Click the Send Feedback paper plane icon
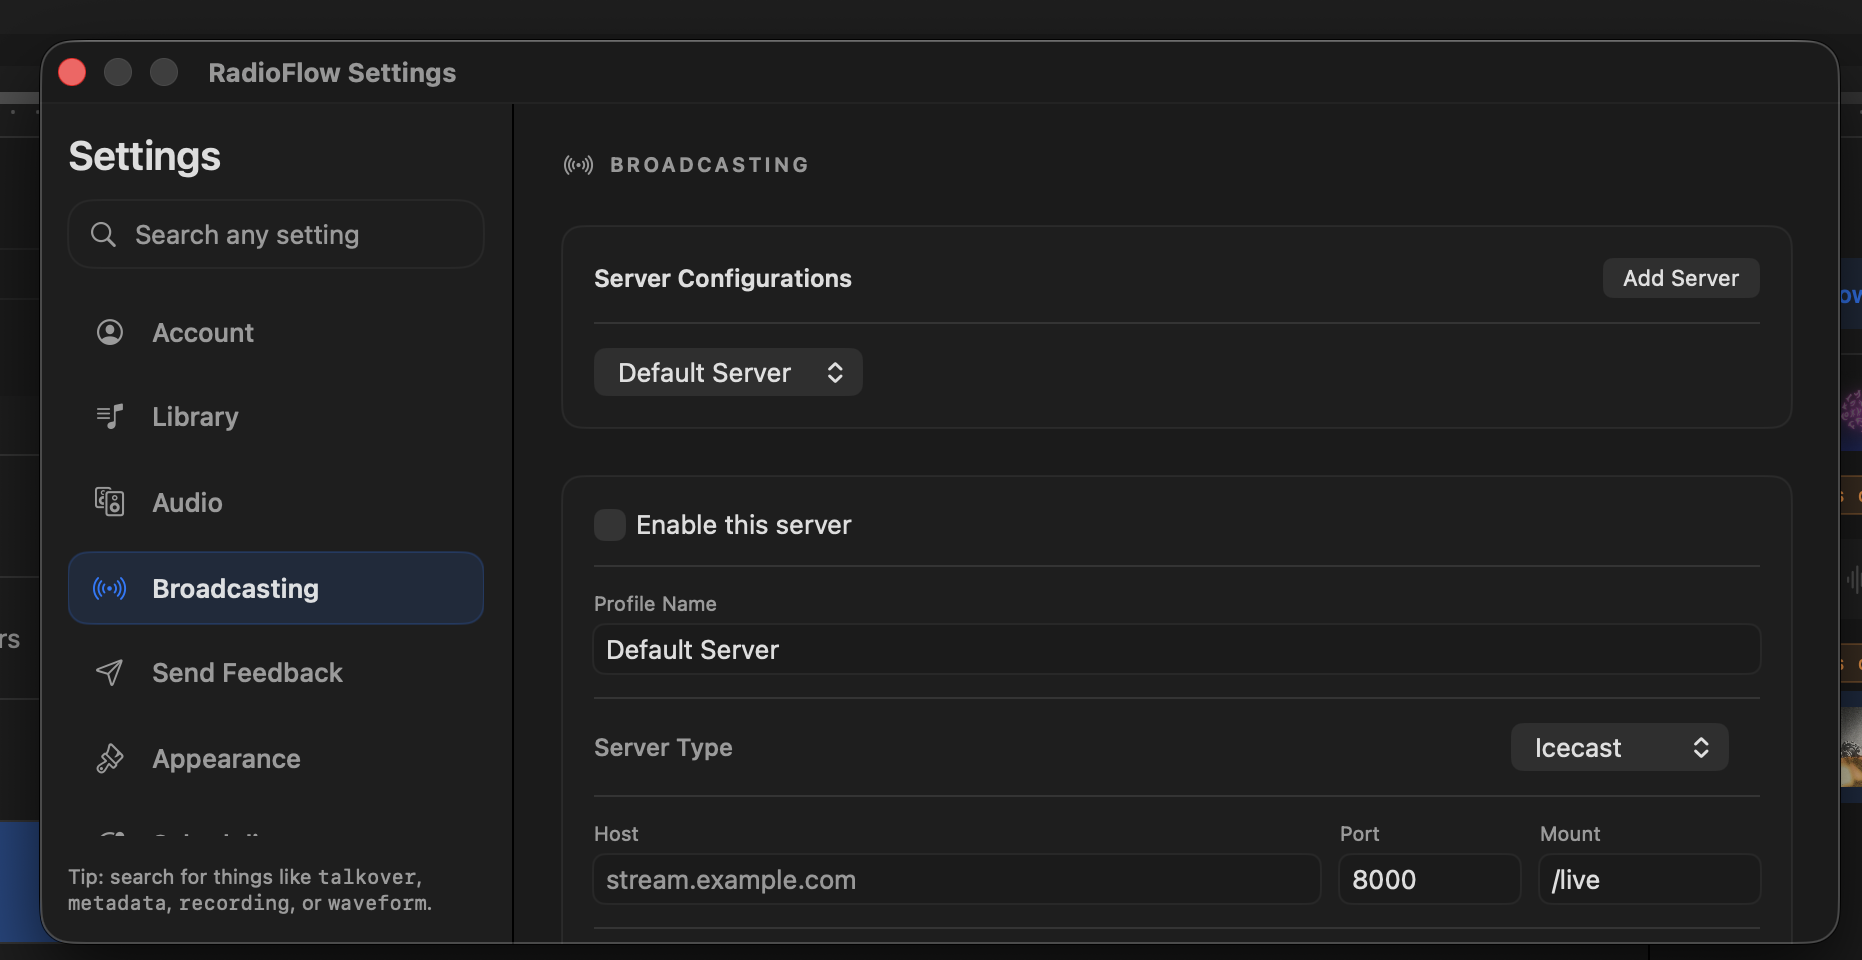This screenshot has width=1862, height=960. pyautogui.click(x=110, y=673)
